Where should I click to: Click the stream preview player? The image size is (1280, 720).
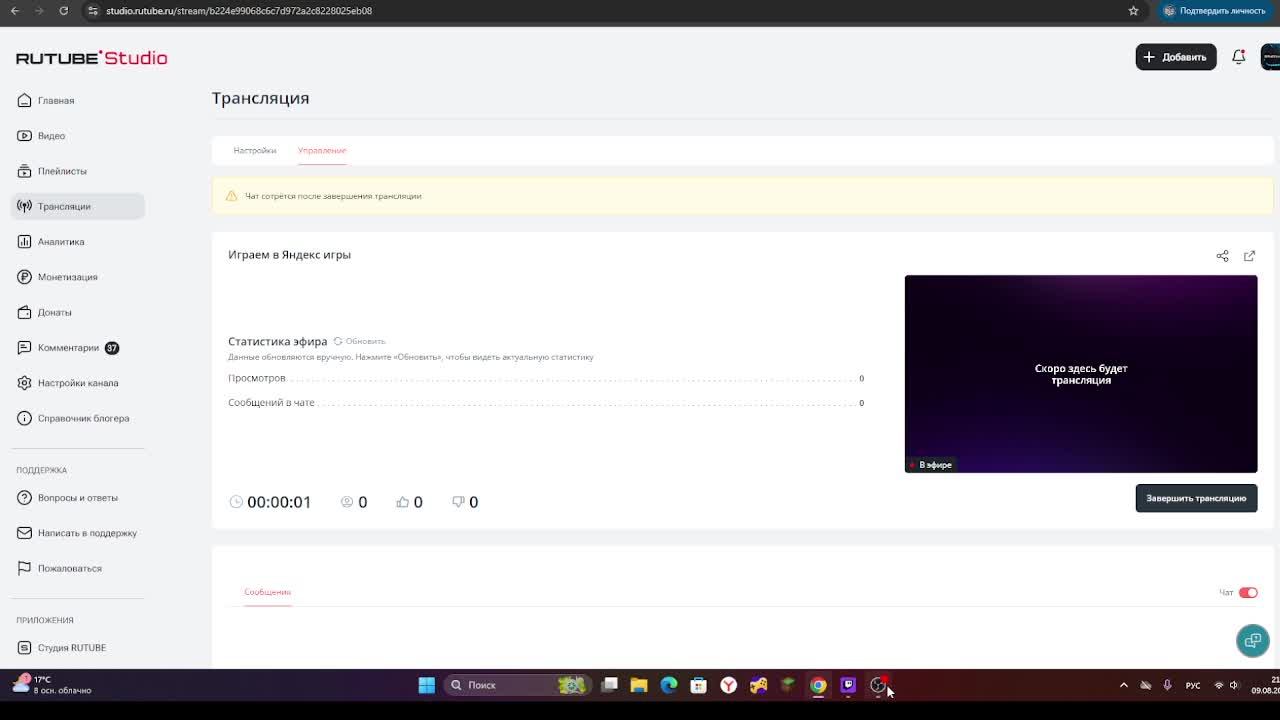[x=1081, y=374]
